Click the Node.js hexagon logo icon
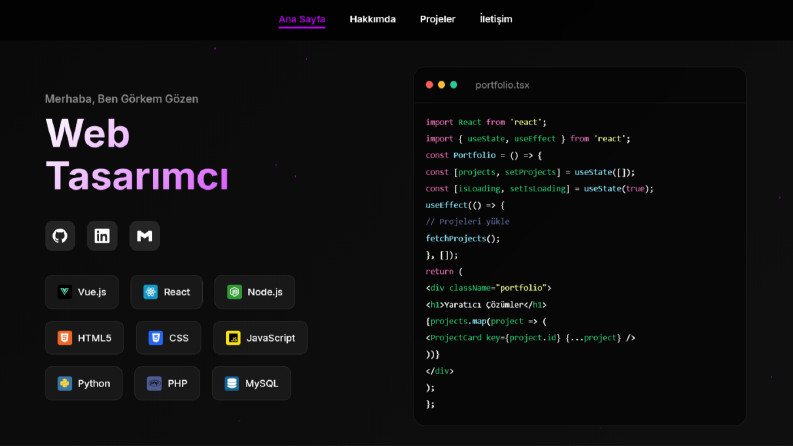The image size is (793, 446). click(234, 292)
